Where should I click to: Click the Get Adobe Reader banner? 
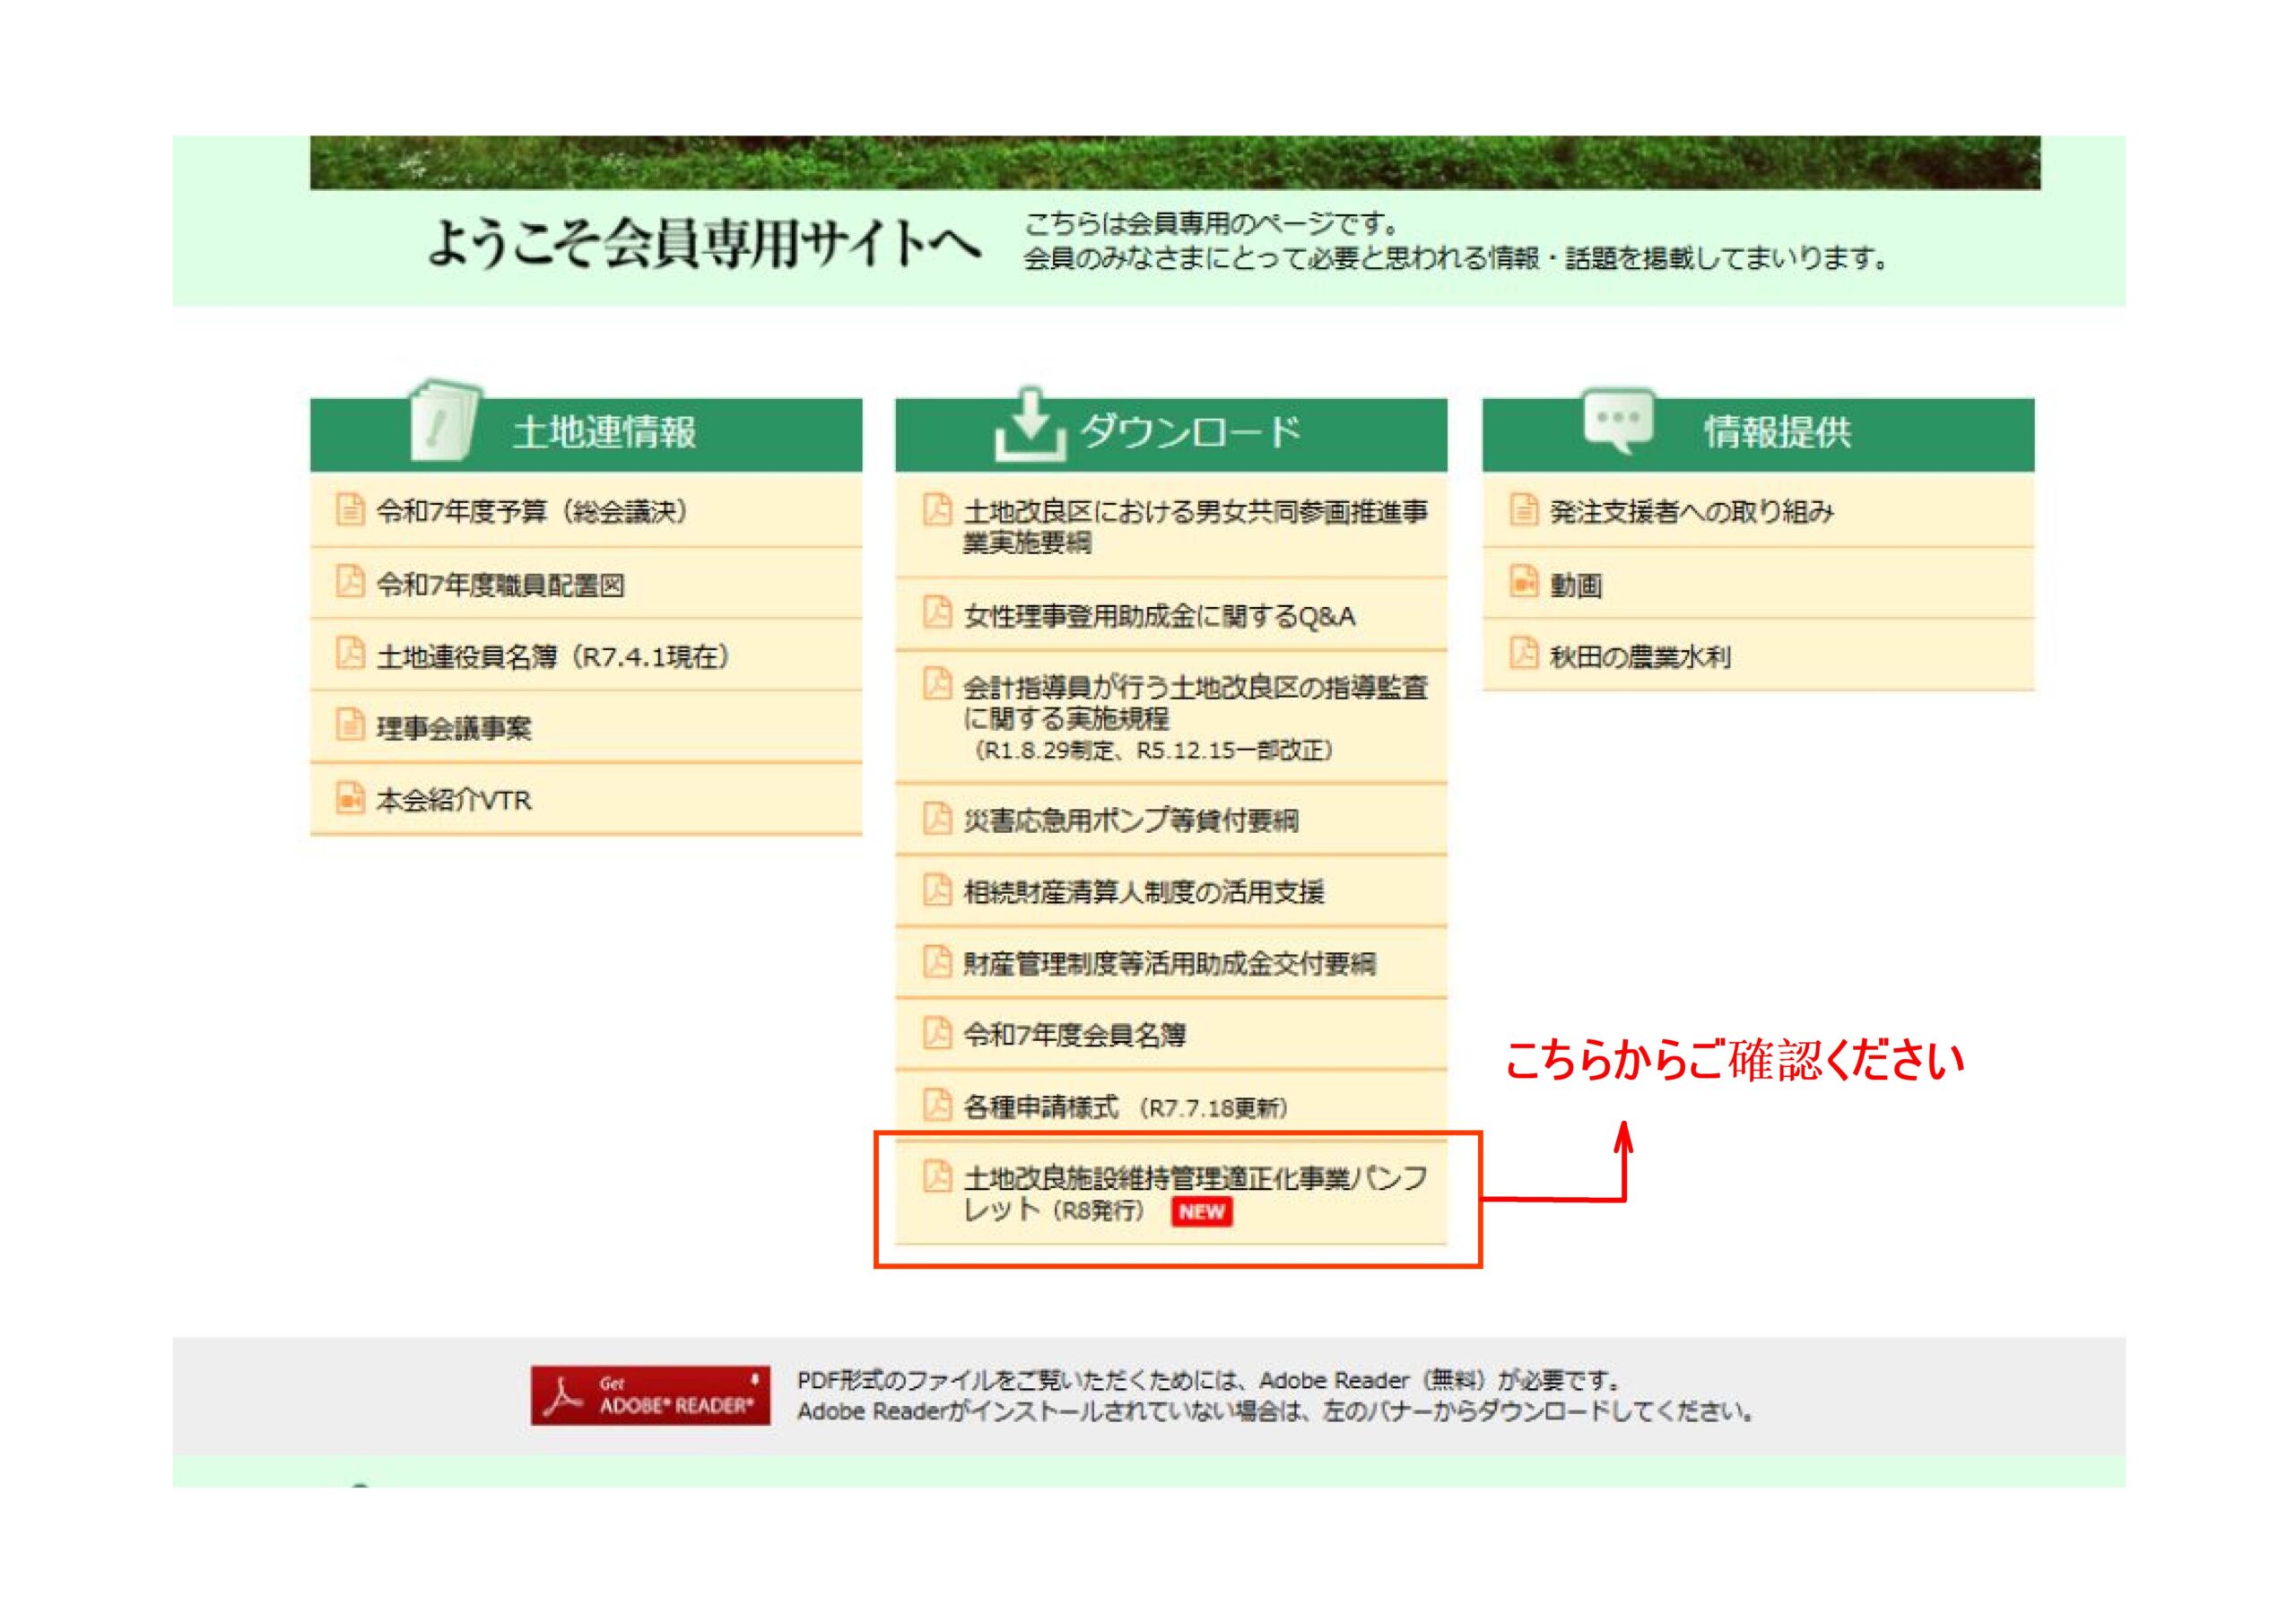click(650, 1395)
